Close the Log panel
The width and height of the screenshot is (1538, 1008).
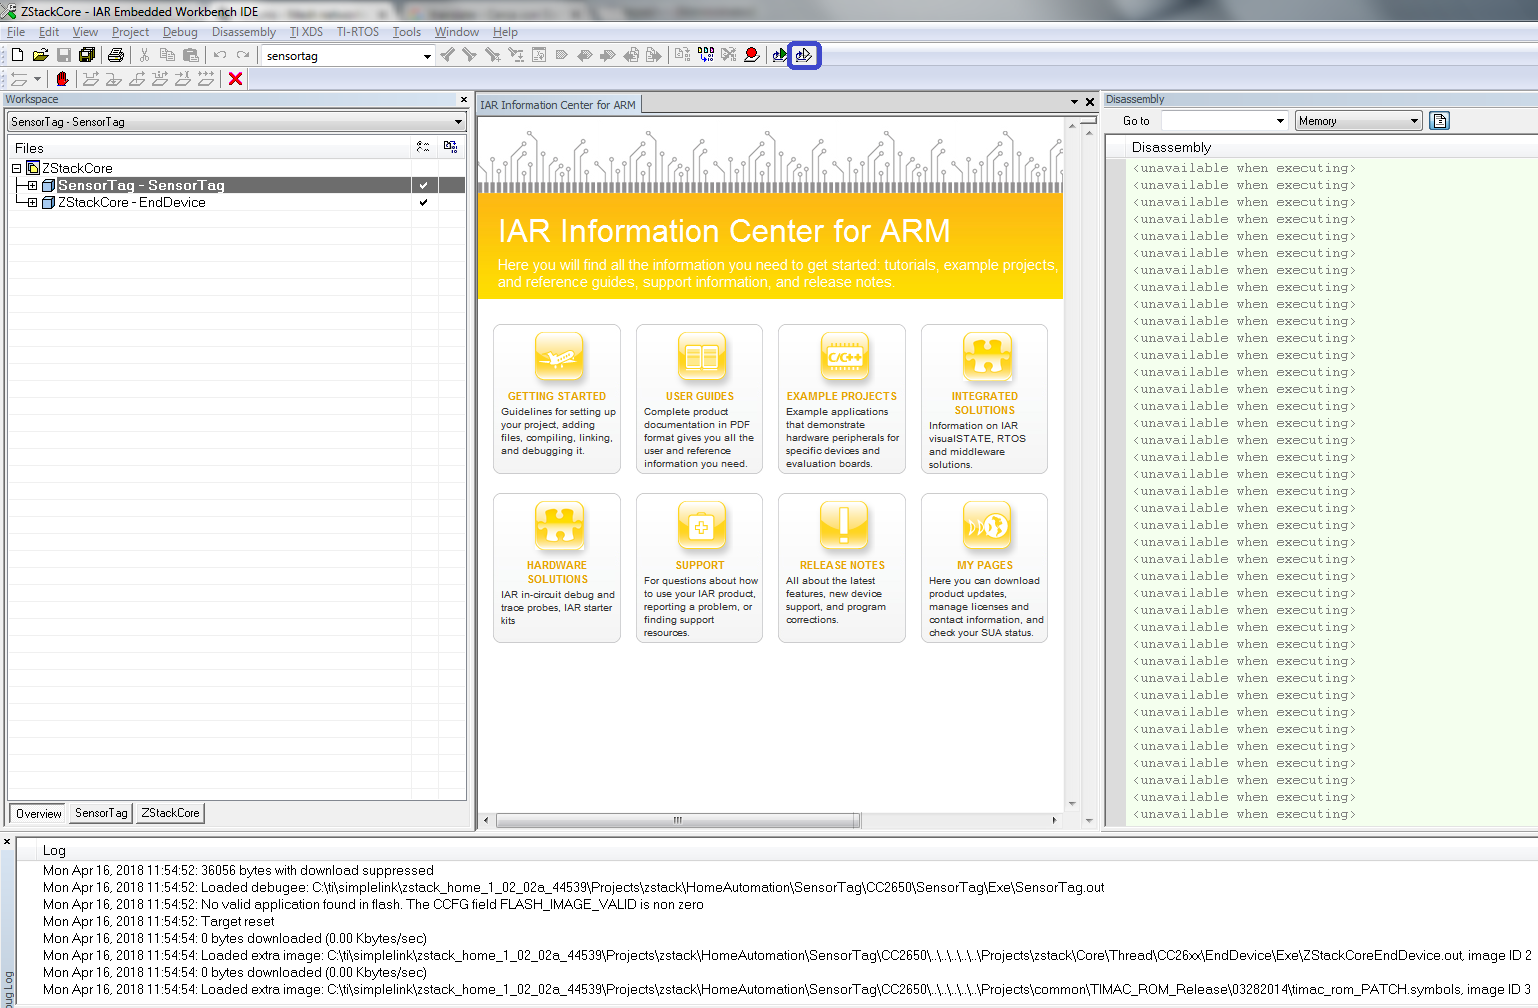[x=7, y=842]
